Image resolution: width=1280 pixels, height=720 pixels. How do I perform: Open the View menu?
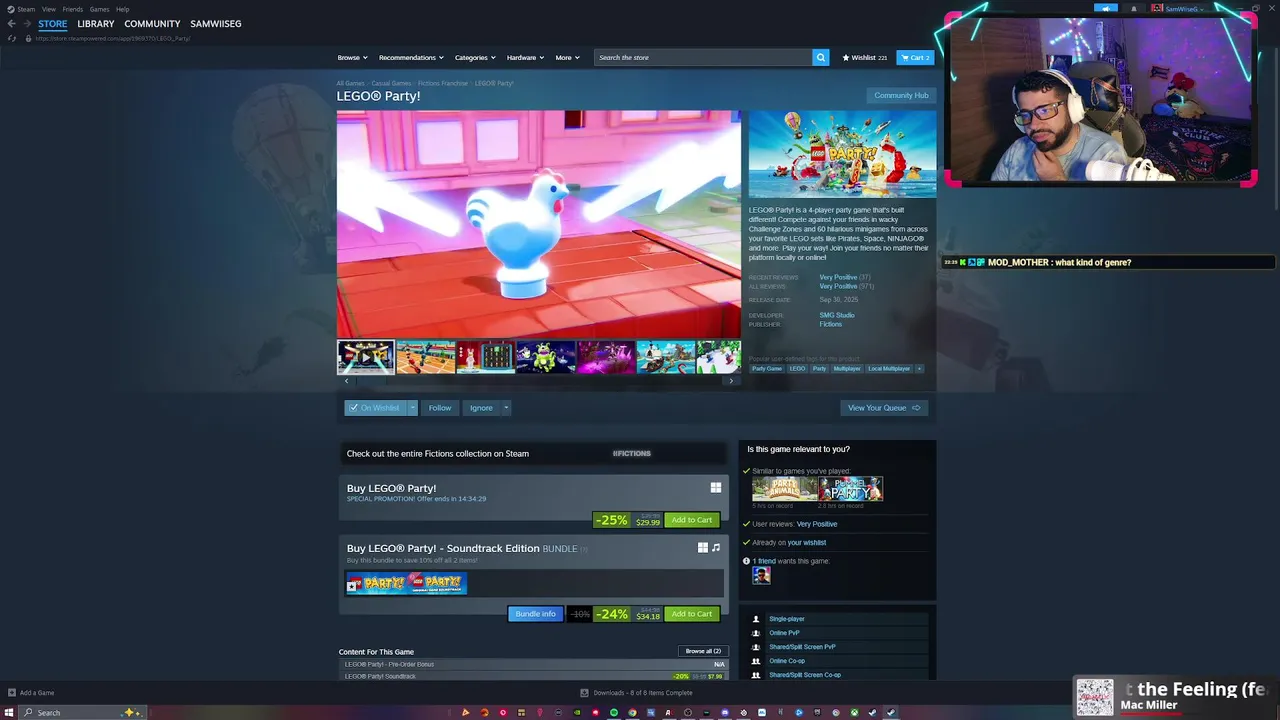pyautogui.click(x=48, y=9)
